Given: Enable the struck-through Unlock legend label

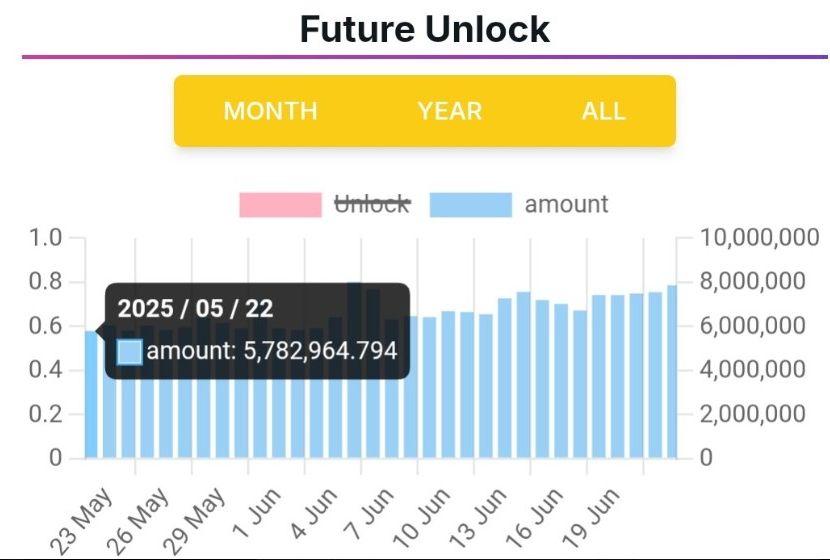Looking at the screenshot, I should coord(371,205).
